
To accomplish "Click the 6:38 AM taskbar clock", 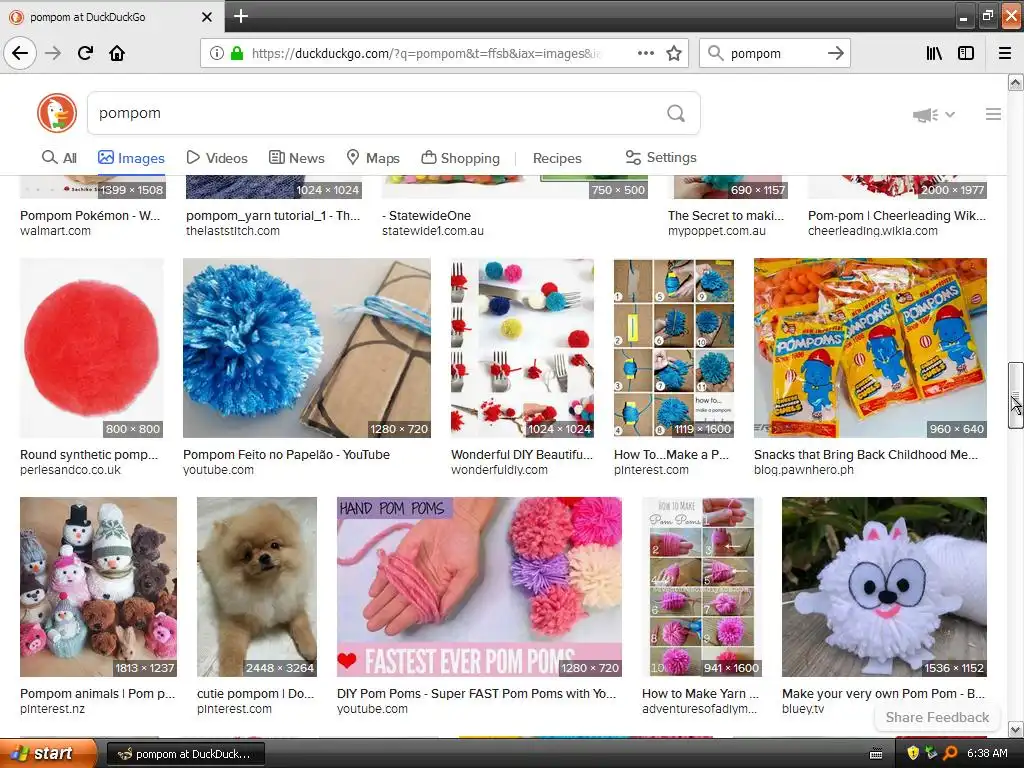I will tap(987, 754).
